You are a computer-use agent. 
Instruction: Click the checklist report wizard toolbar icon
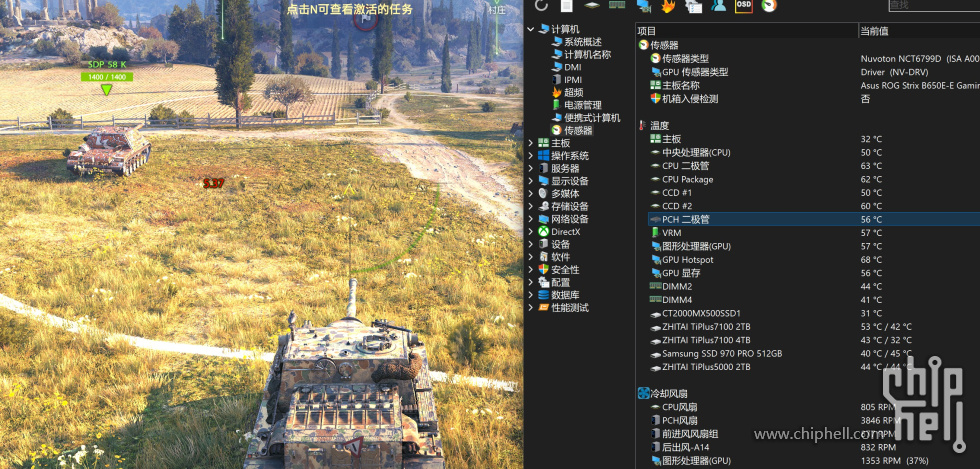pos(693,6)
